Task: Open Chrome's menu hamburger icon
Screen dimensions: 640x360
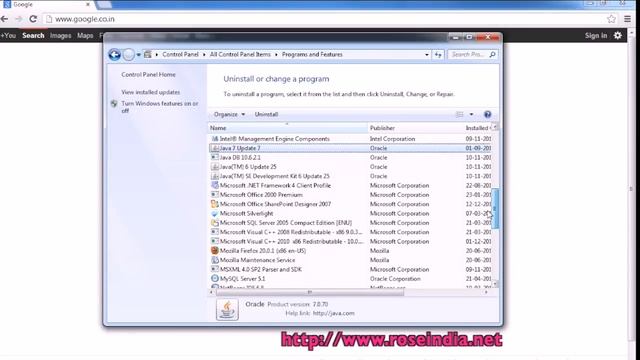Action: 628,19
